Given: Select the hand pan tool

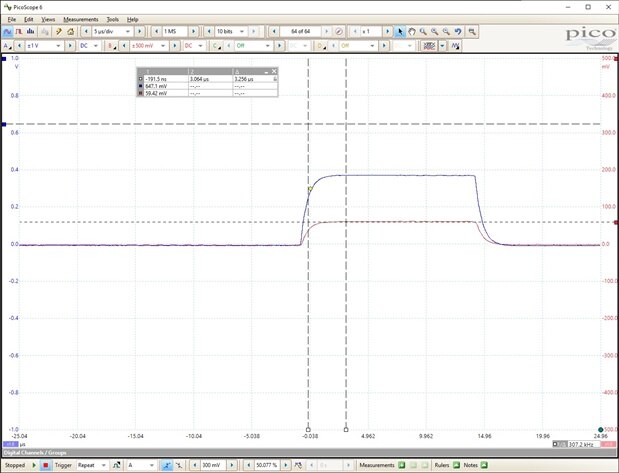Looking at the screenshot, I should tap(413, 32).
